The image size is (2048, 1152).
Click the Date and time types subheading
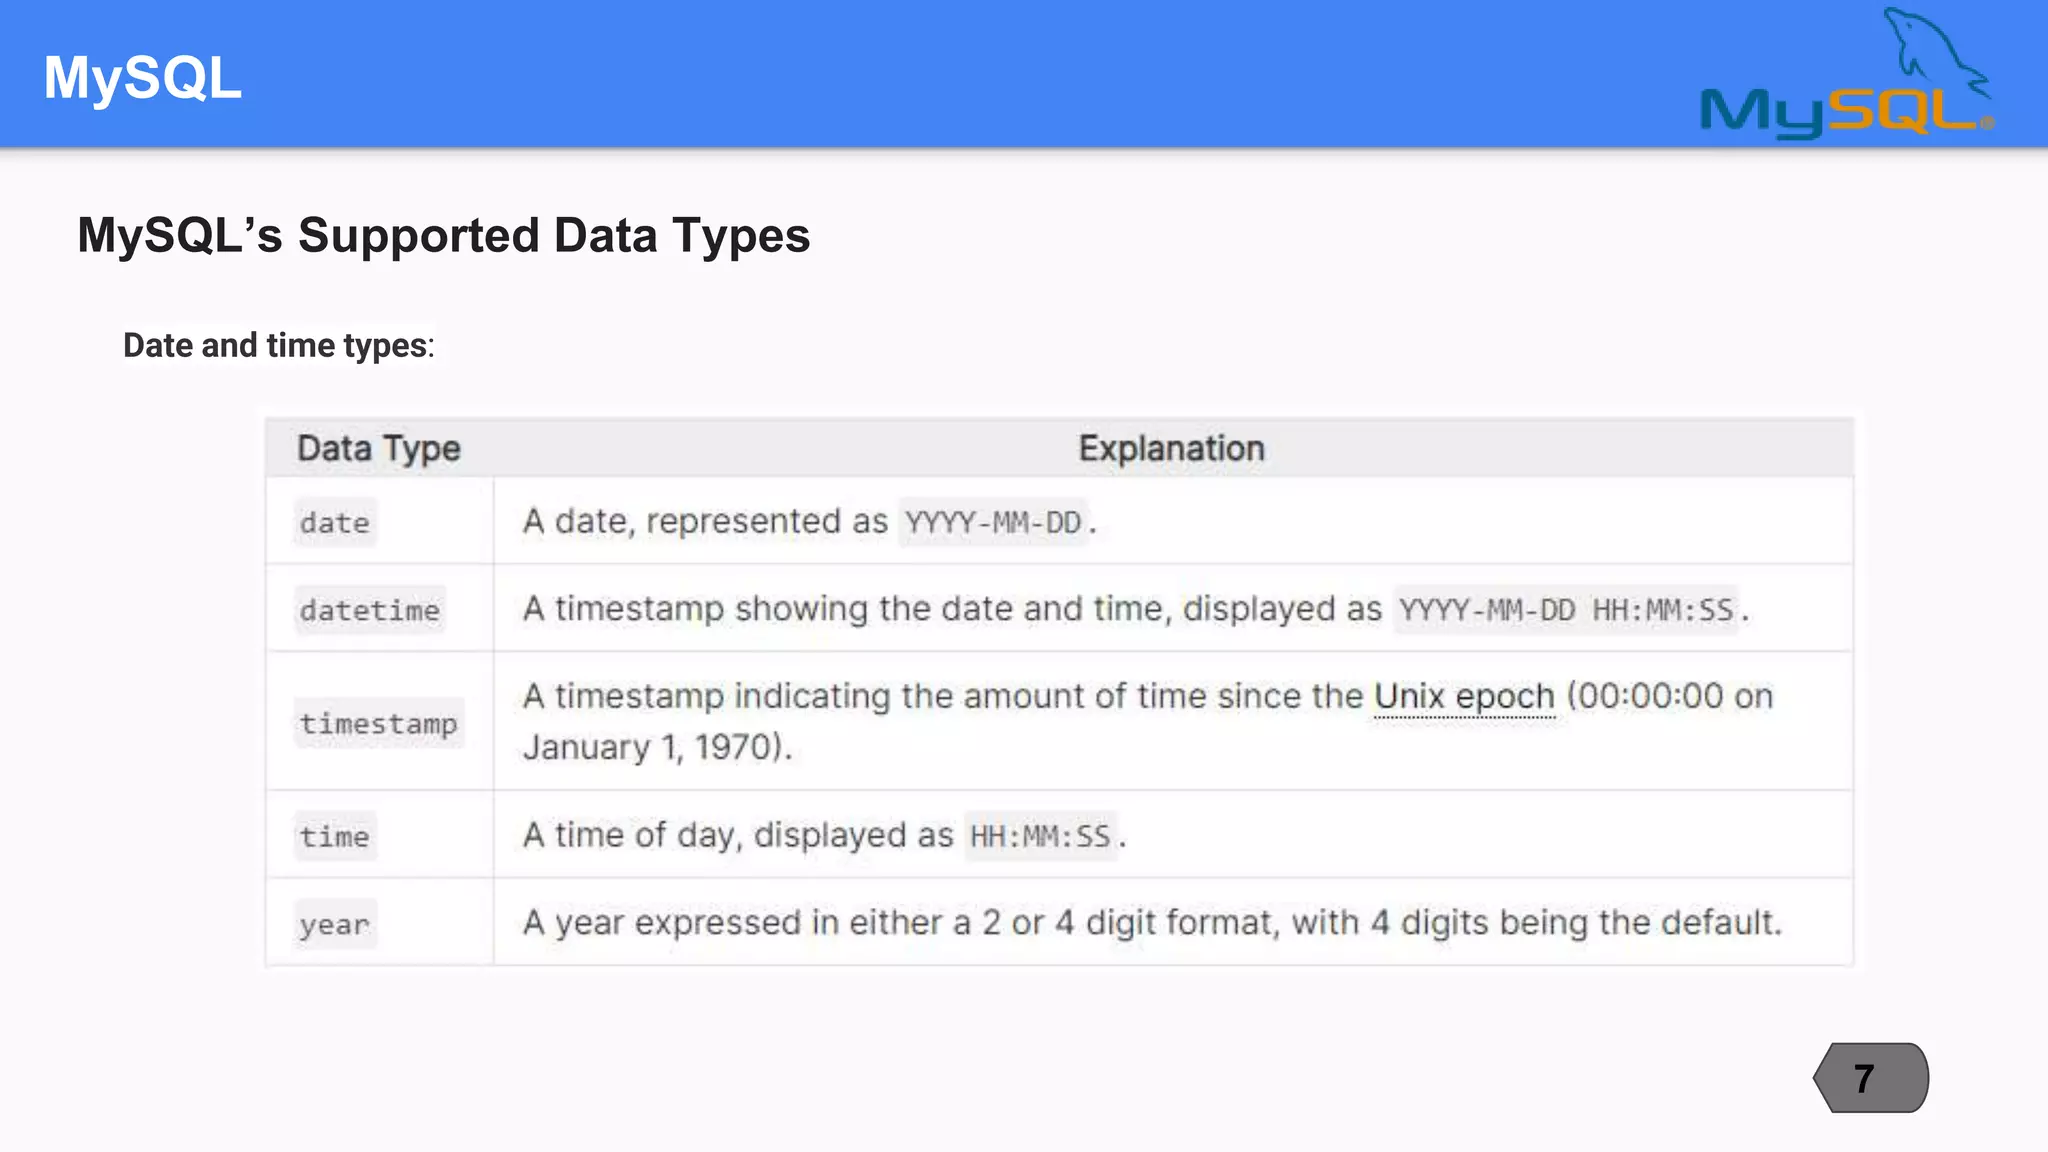tap(278, 345)
